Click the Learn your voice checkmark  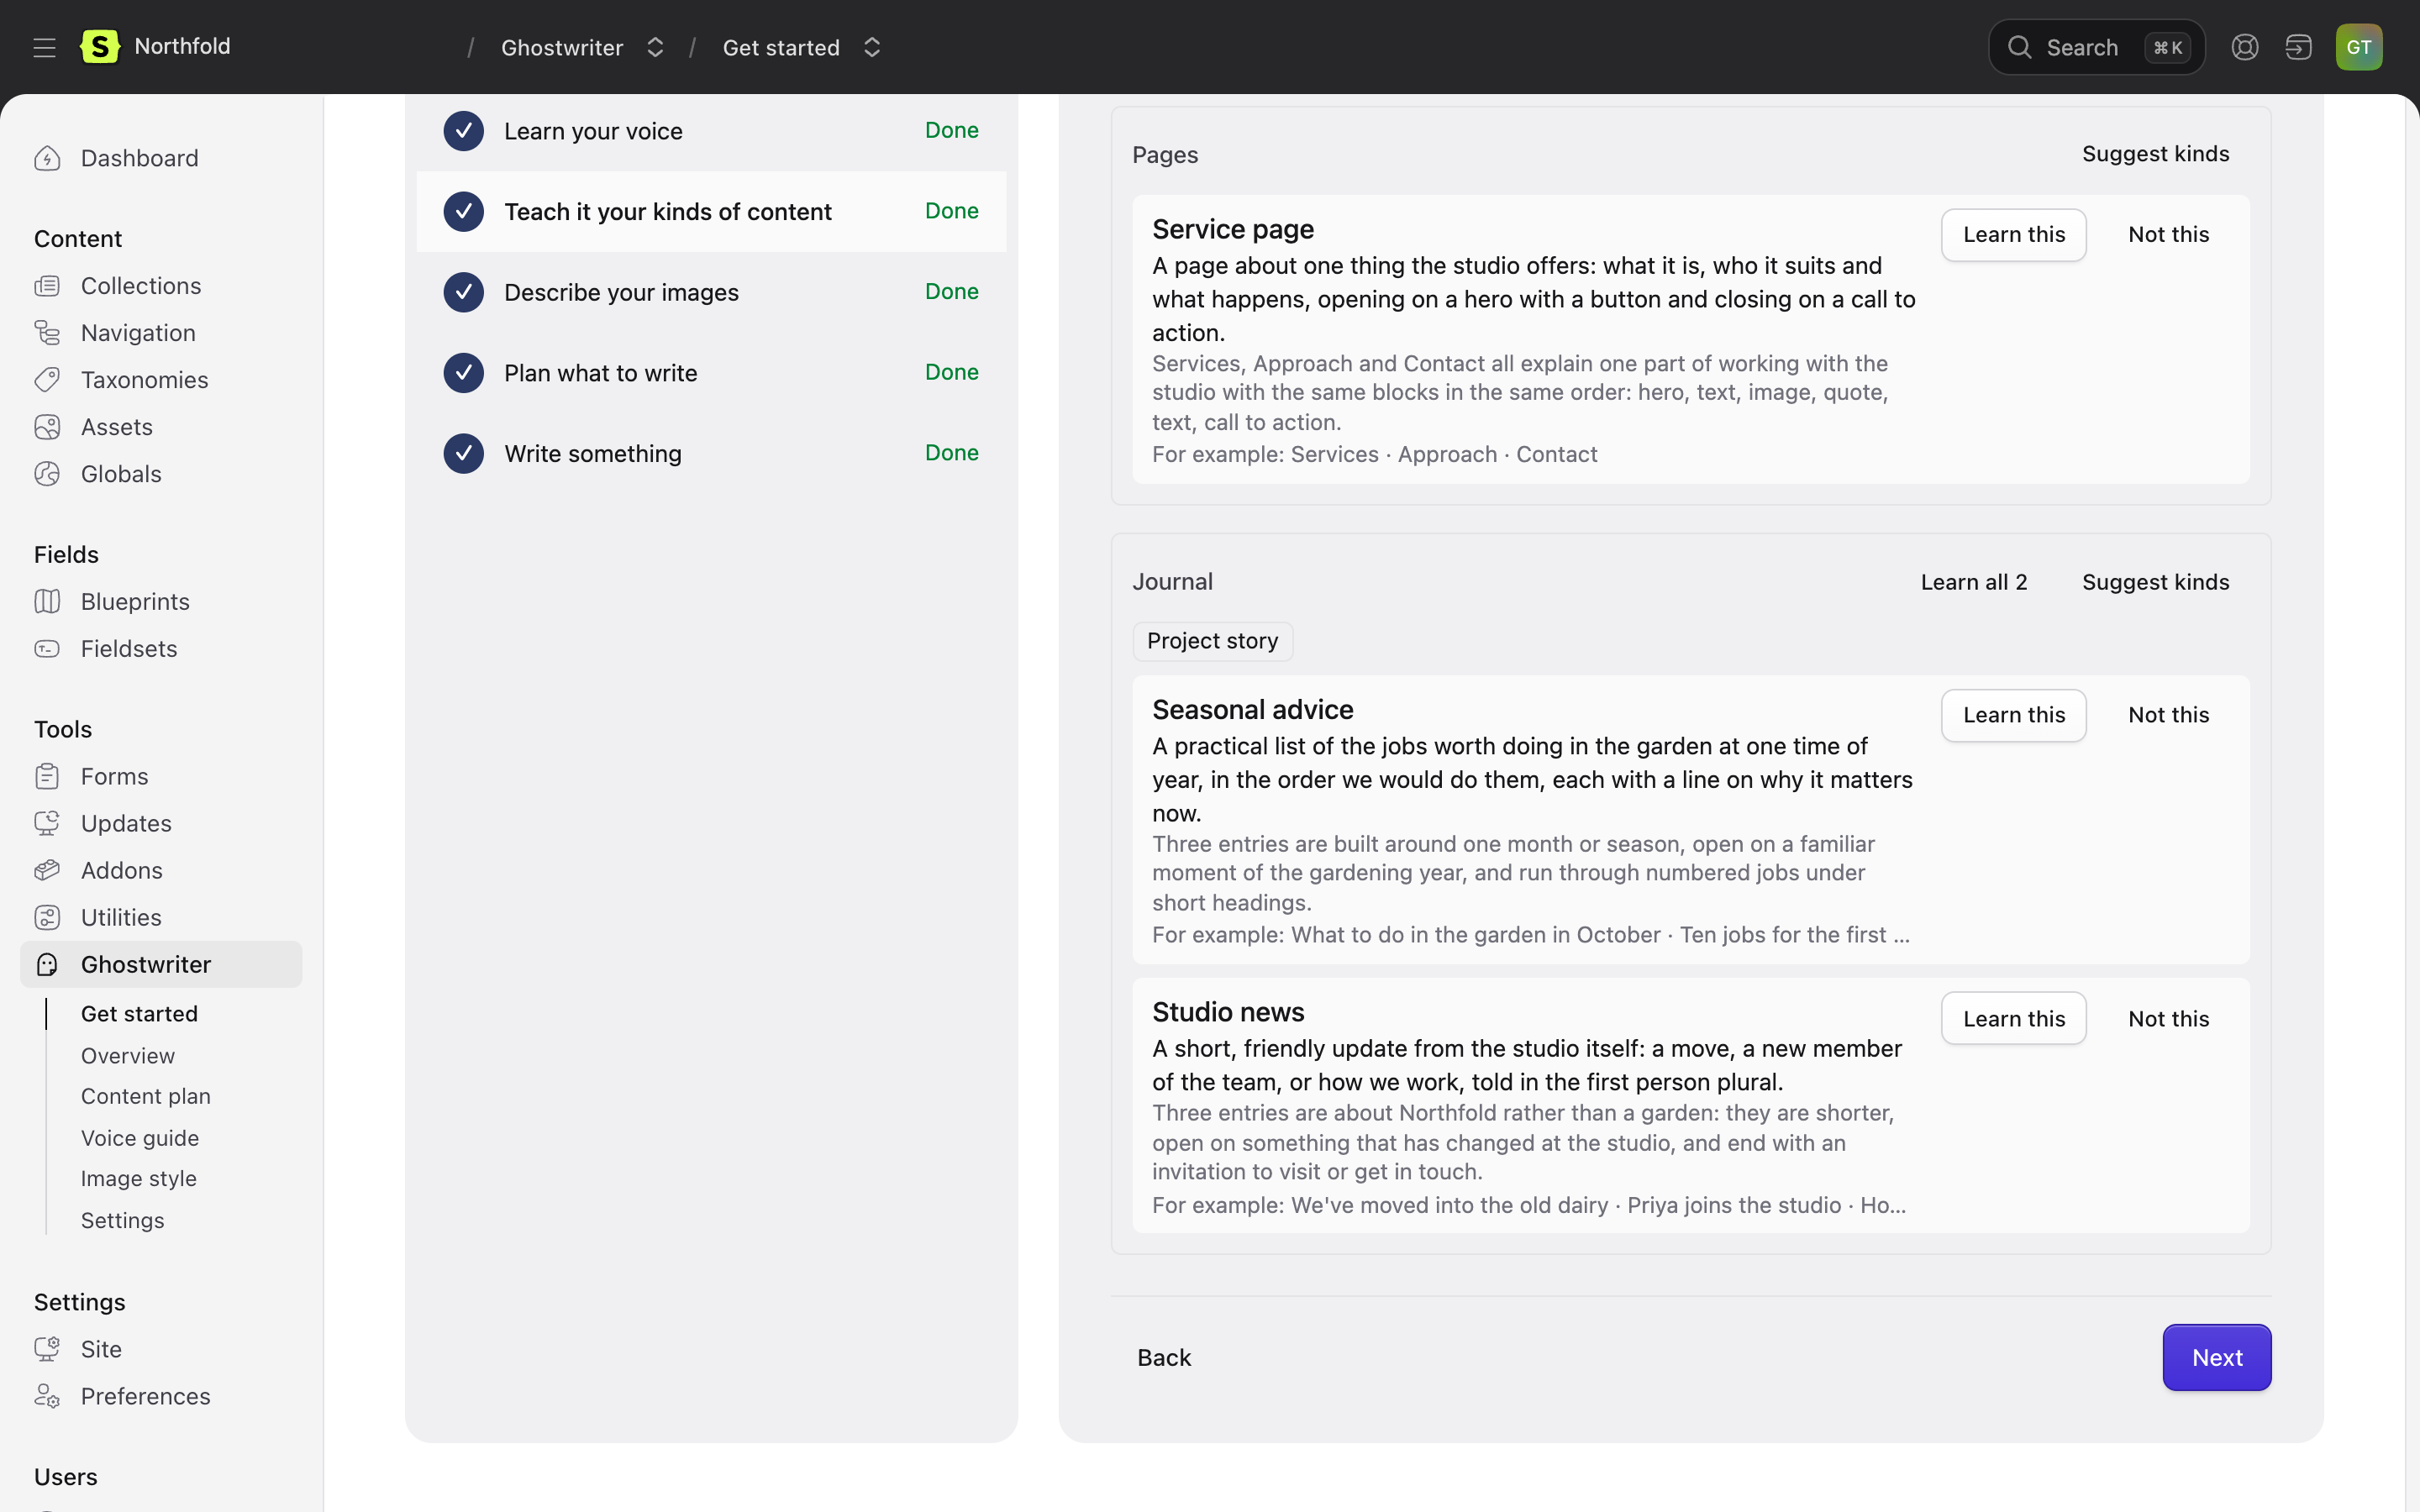[x=463, y=131]
